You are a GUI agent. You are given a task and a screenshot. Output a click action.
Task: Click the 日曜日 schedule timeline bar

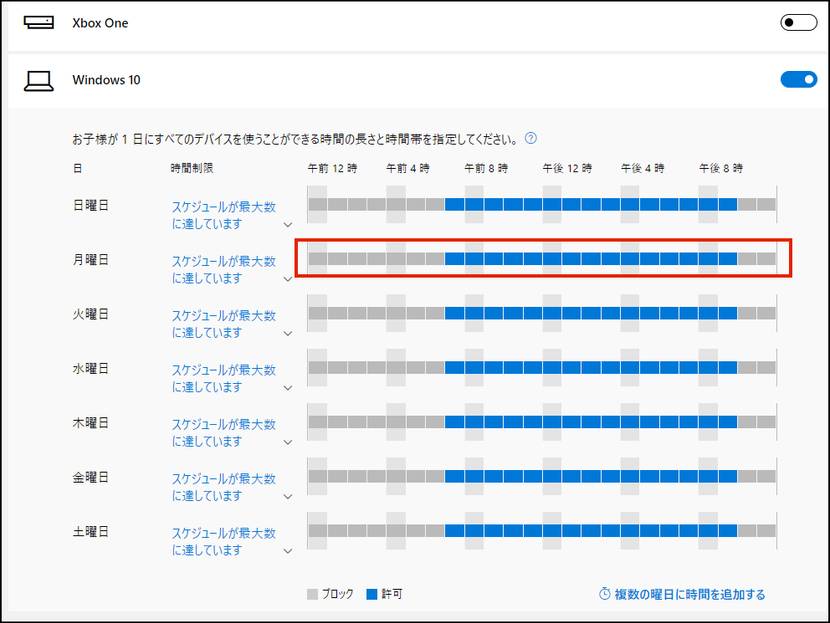pos(542,204)
